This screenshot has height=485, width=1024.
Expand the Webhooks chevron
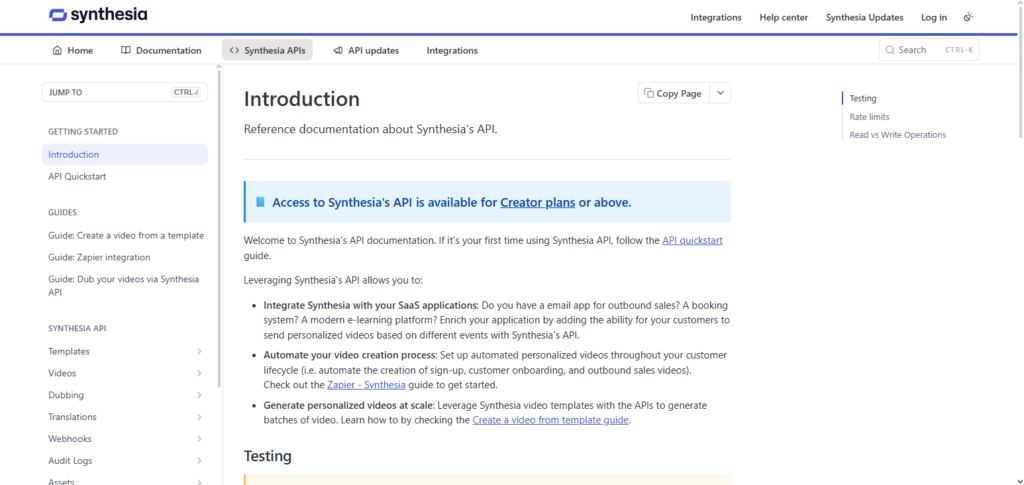click(x=199, y=439)
